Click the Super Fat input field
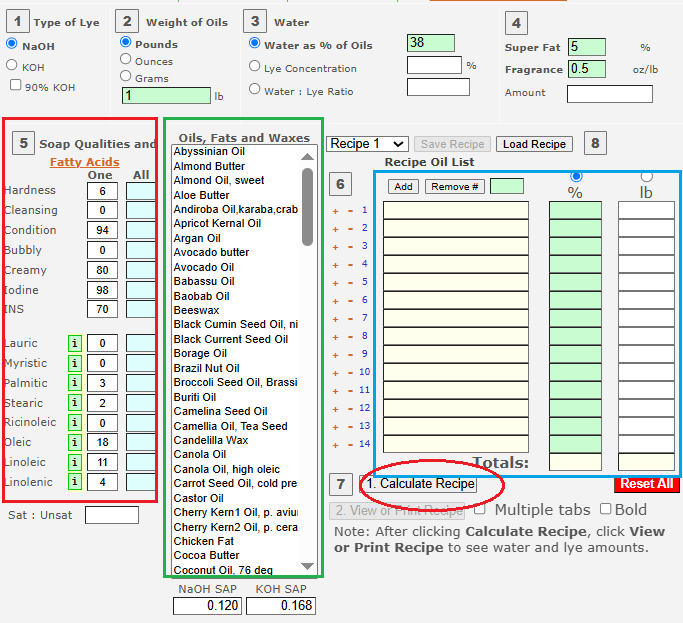Image resolution: width=683 pixels, height=623 pixels. tap(587, 47)
